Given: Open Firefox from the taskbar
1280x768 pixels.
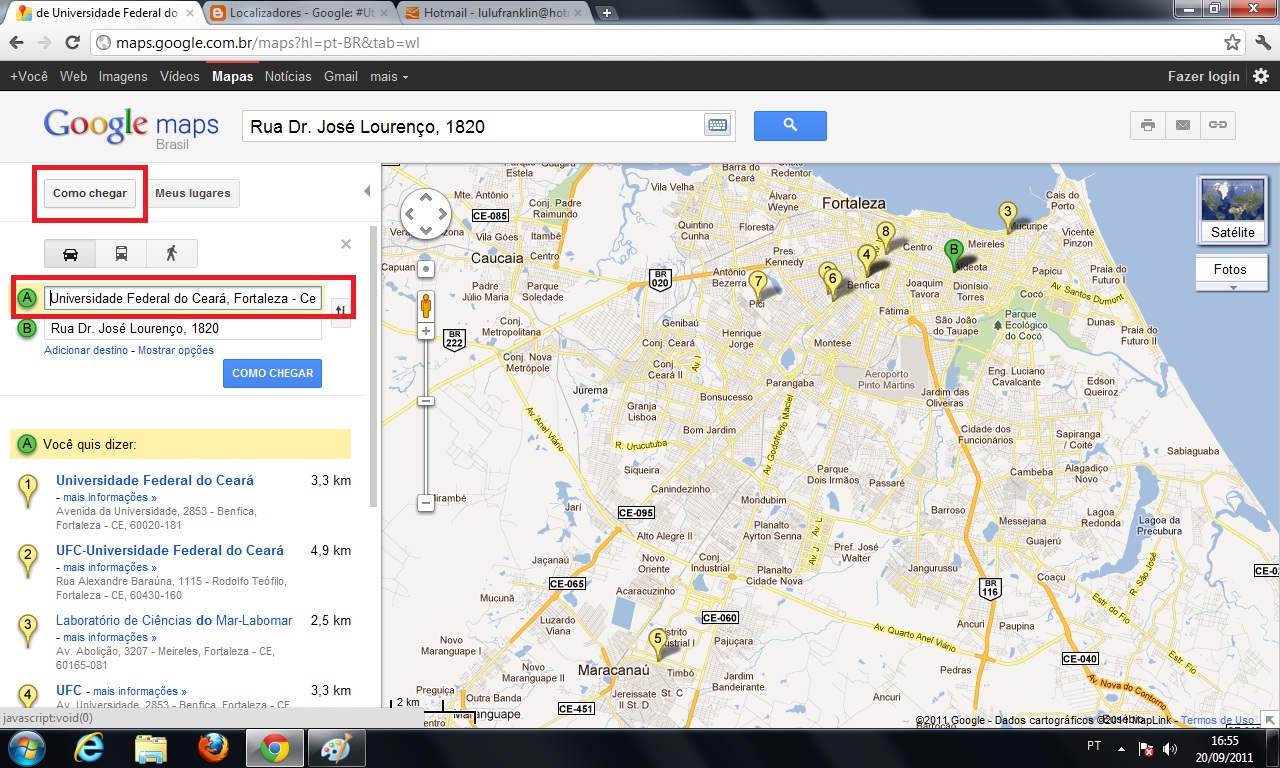Looking at the screenshot, I should (212, 748).
